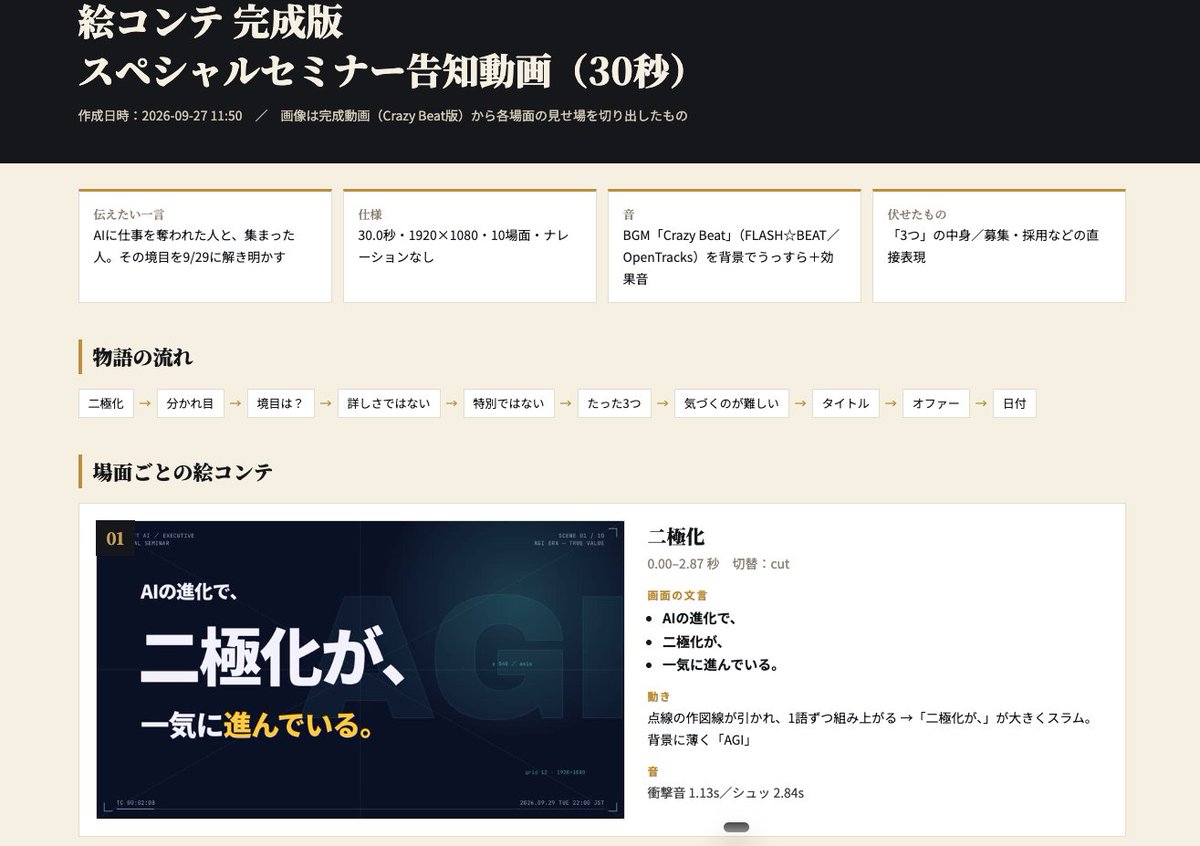Select the 分かれ目 flow chip
This screenshot has width=1200, height=846.
(x=190, y=404)
